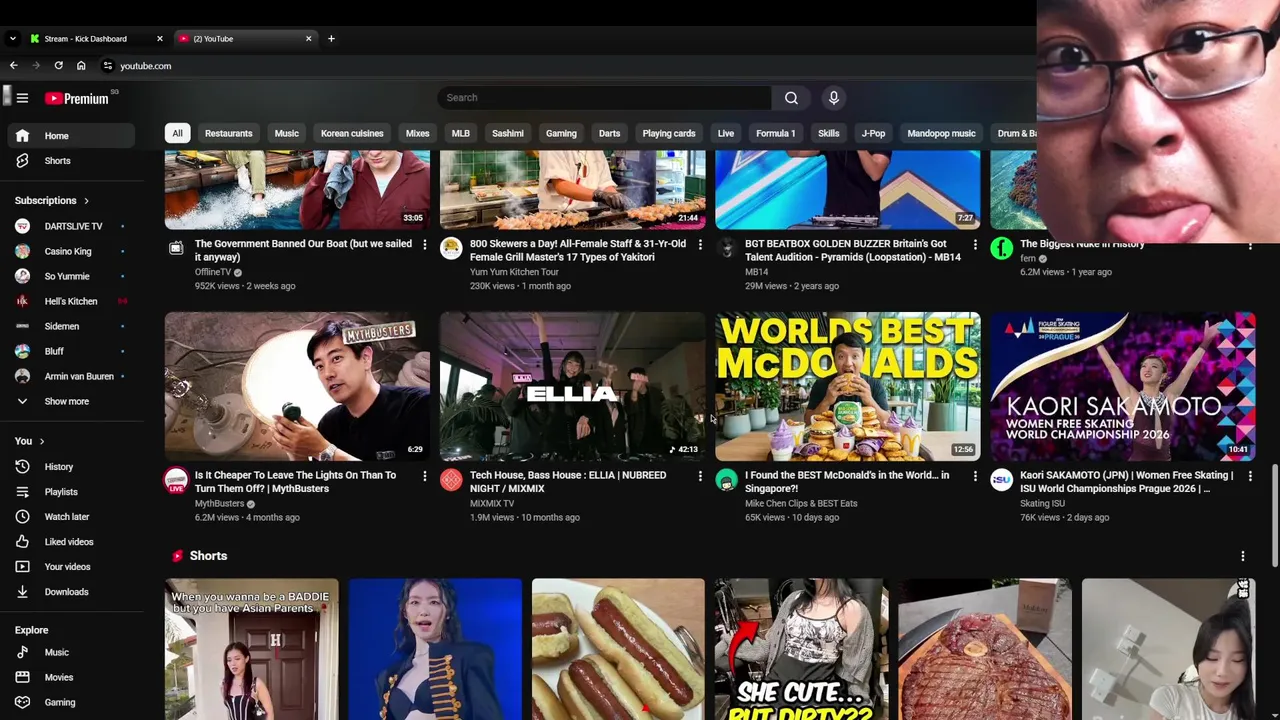Image resolution: width=1280 pixels, height=720 pixels.
Task: Open Shorts in the sidebar
Action: [x=70, y=161]
